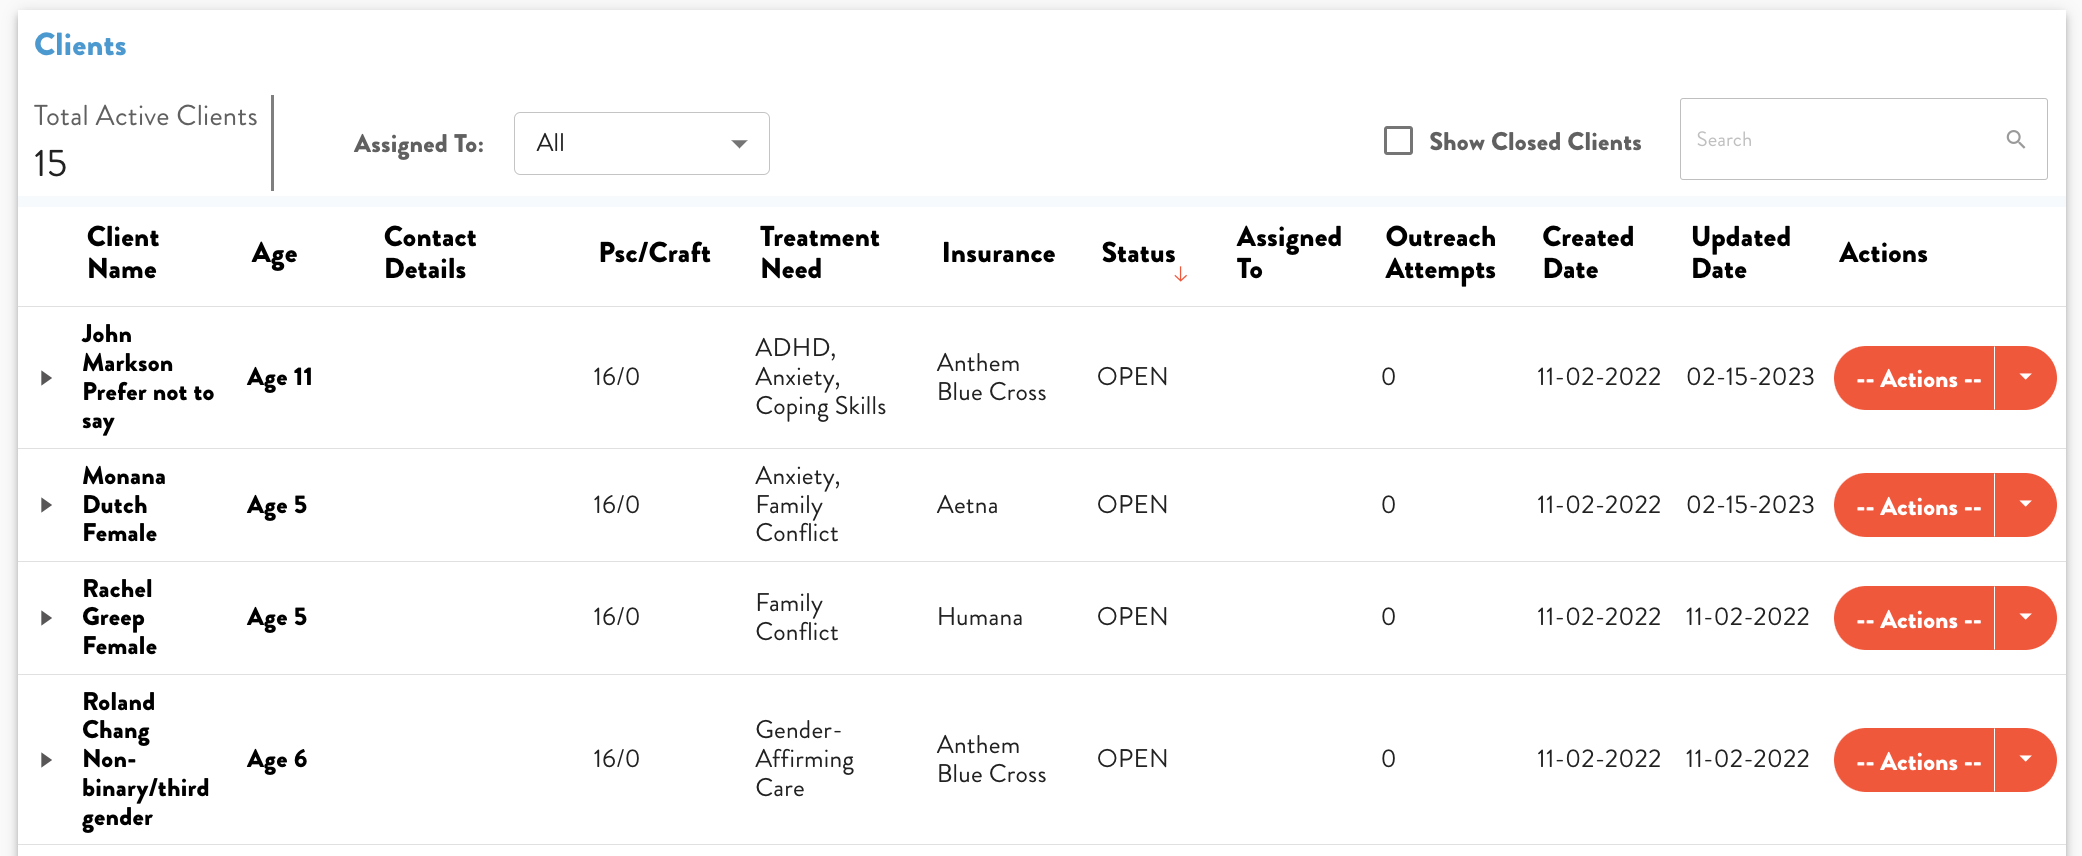Viewport: 2082px width, 856px height.
Task: Sort by Created Date column header
Action: point(1588,253)
